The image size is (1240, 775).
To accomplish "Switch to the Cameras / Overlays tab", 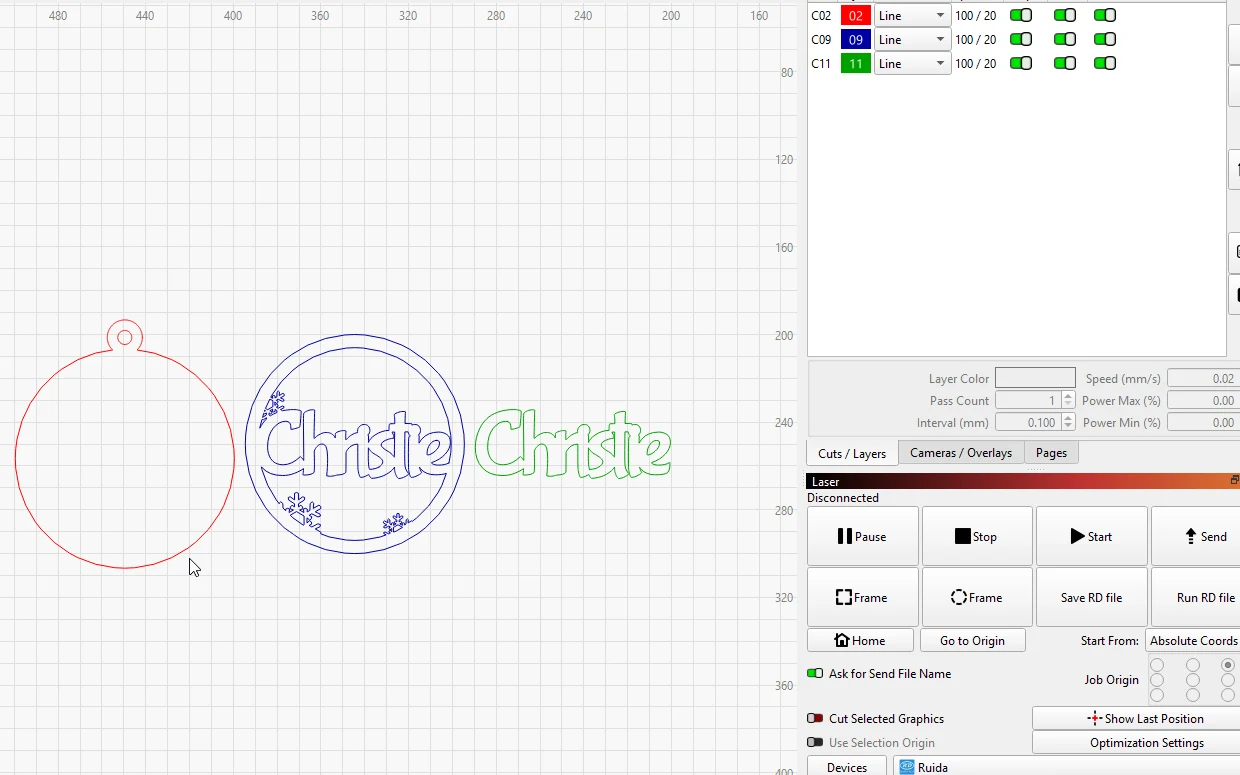I will point(961,453).
